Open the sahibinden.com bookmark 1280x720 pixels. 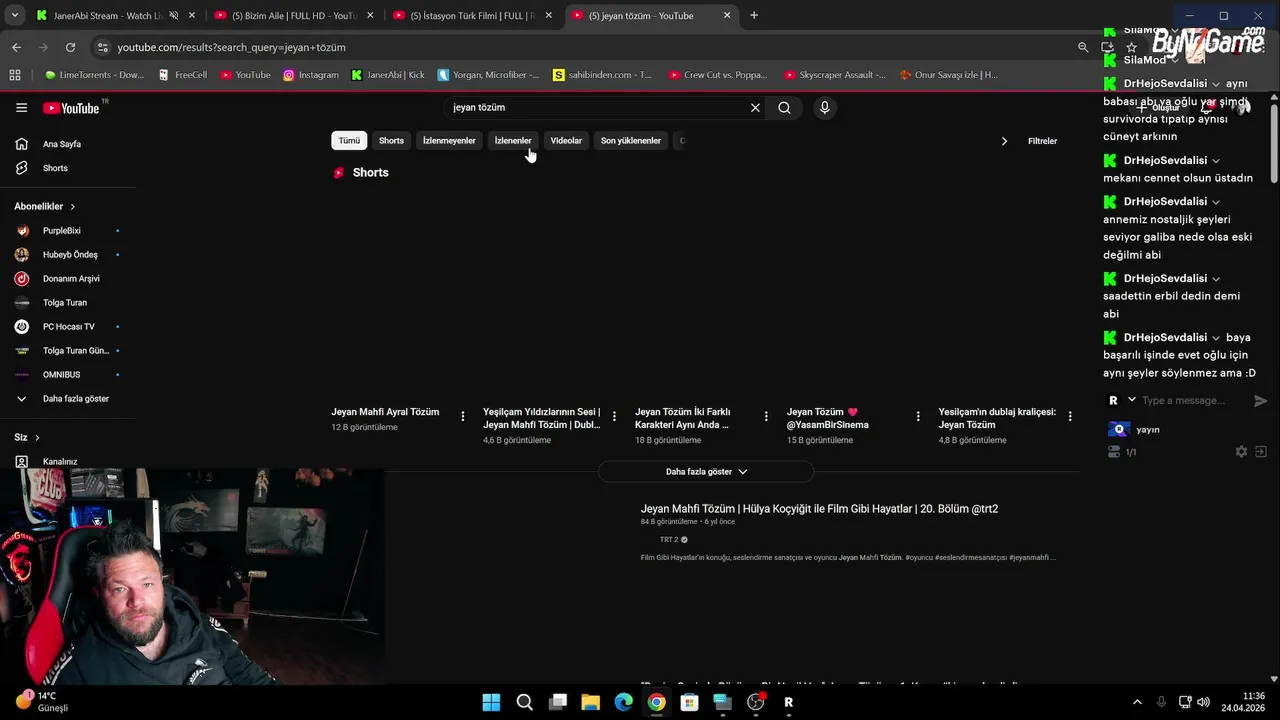click(602, 75)
